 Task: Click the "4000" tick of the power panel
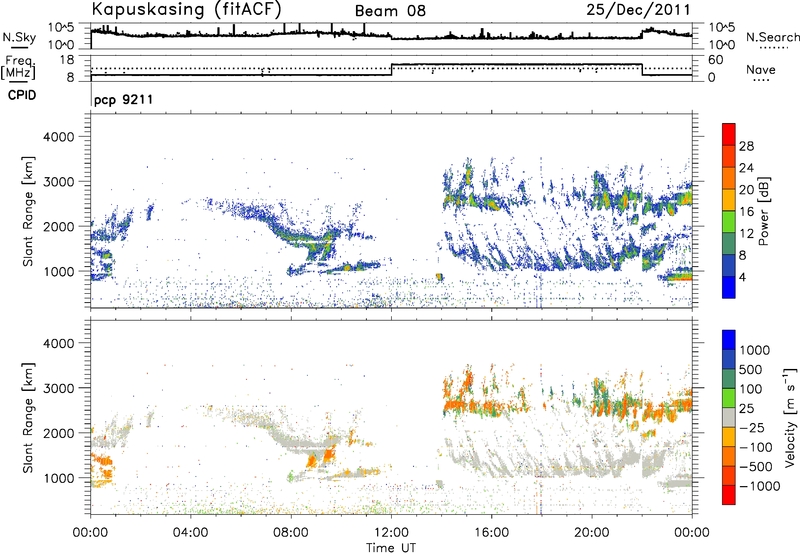[58, 137]
